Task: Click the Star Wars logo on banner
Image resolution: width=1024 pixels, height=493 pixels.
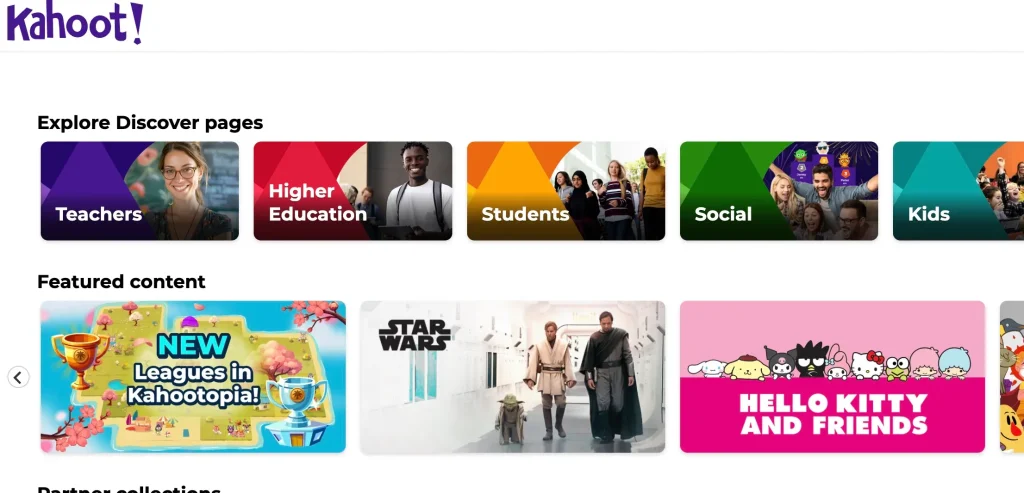Action: pyautogui.click(x=415, y=334)
